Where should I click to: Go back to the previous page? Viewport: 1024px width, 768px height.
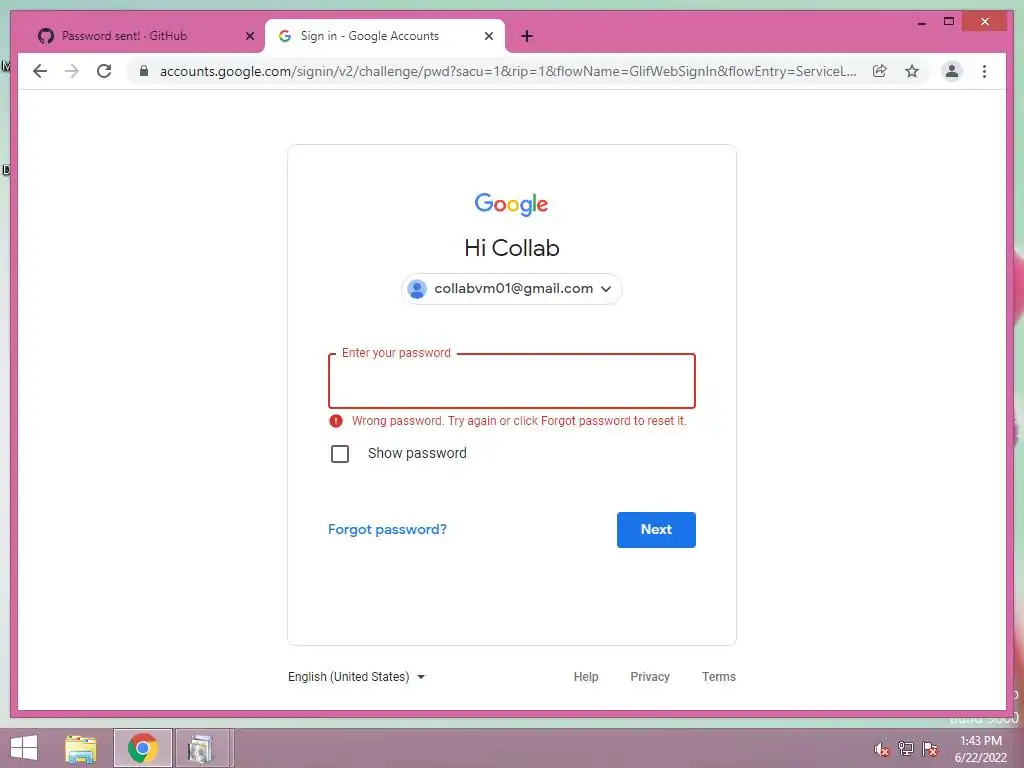40,71
